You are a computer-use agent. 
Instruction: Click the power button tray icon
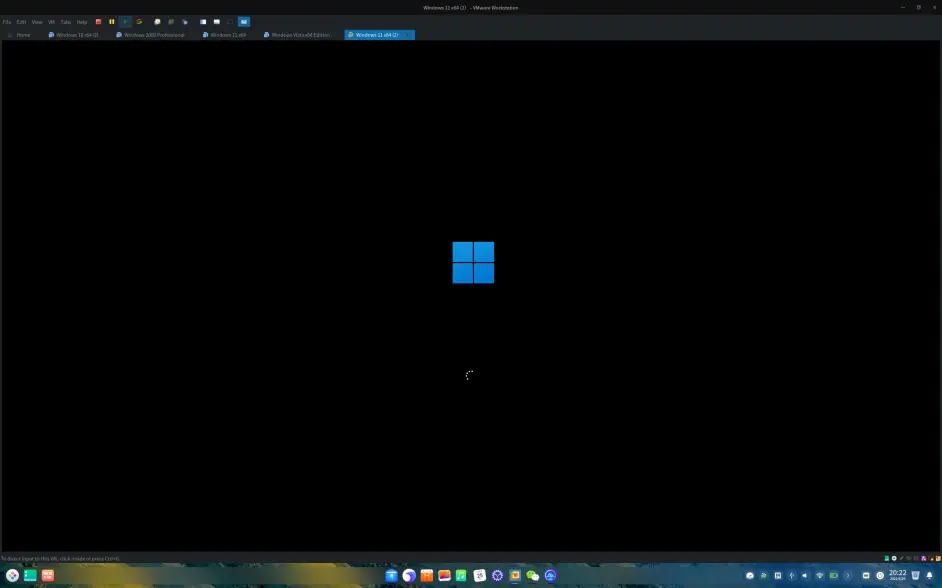[880, 575]
